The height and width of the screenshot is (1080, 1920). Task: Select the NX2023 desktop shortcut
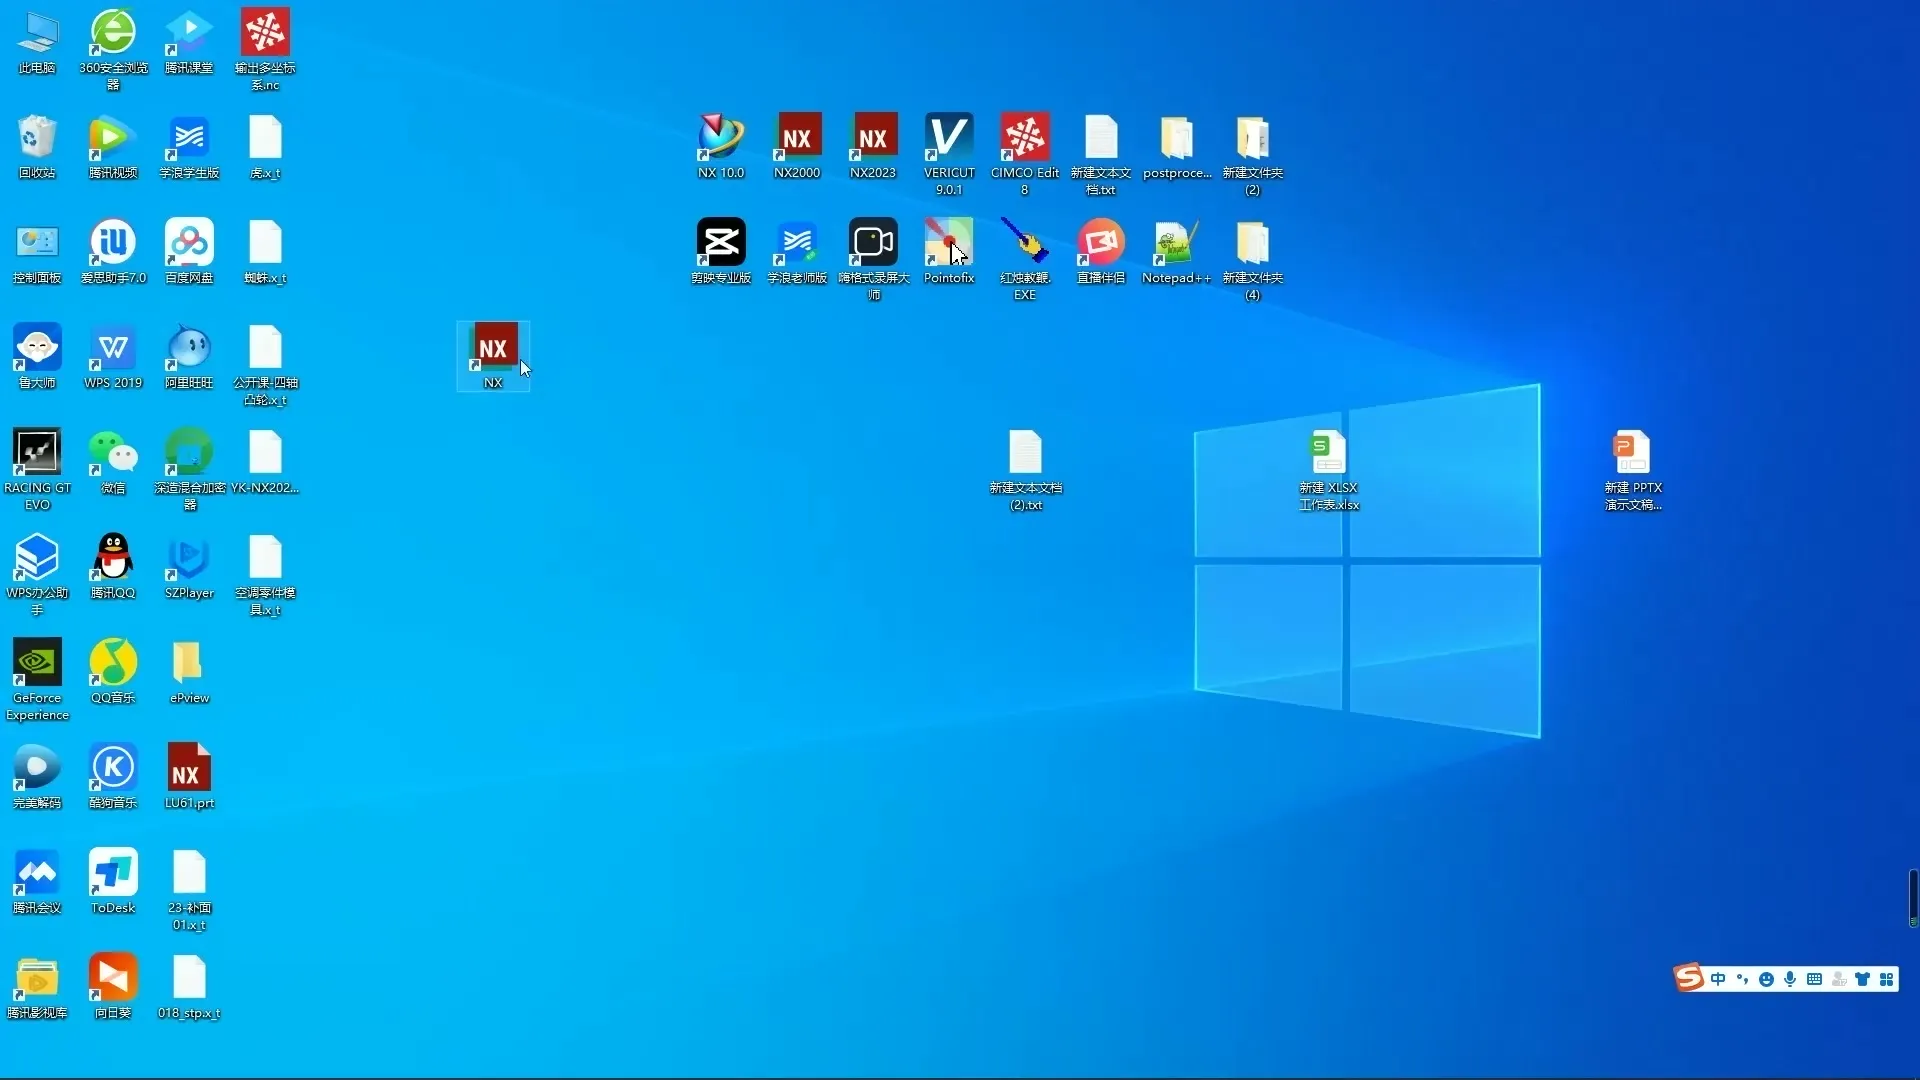click(x=872, y=138)
